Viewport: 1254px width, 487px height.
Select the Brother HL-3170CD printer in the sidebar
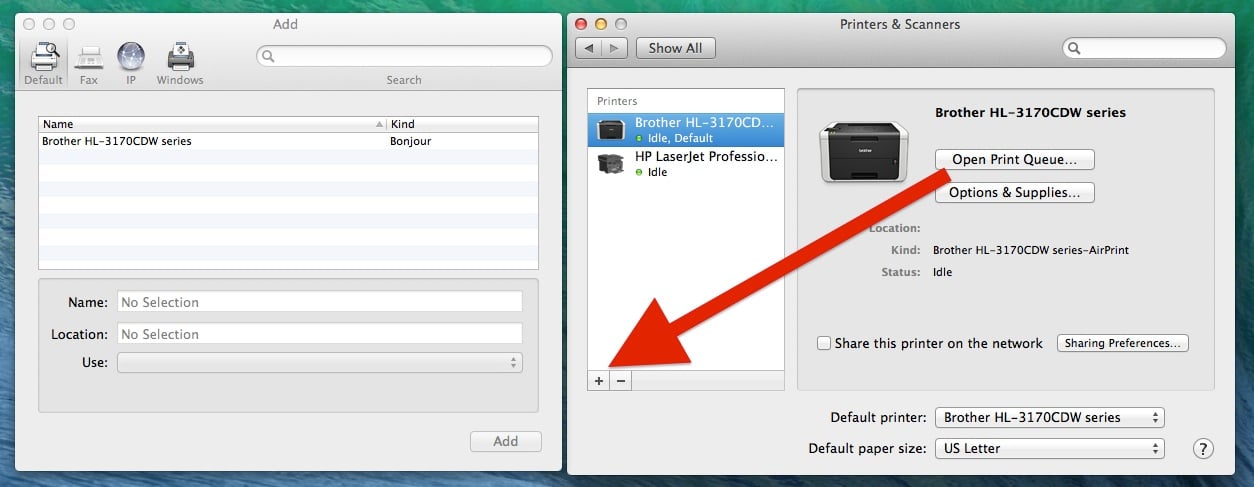pos(686,130)
